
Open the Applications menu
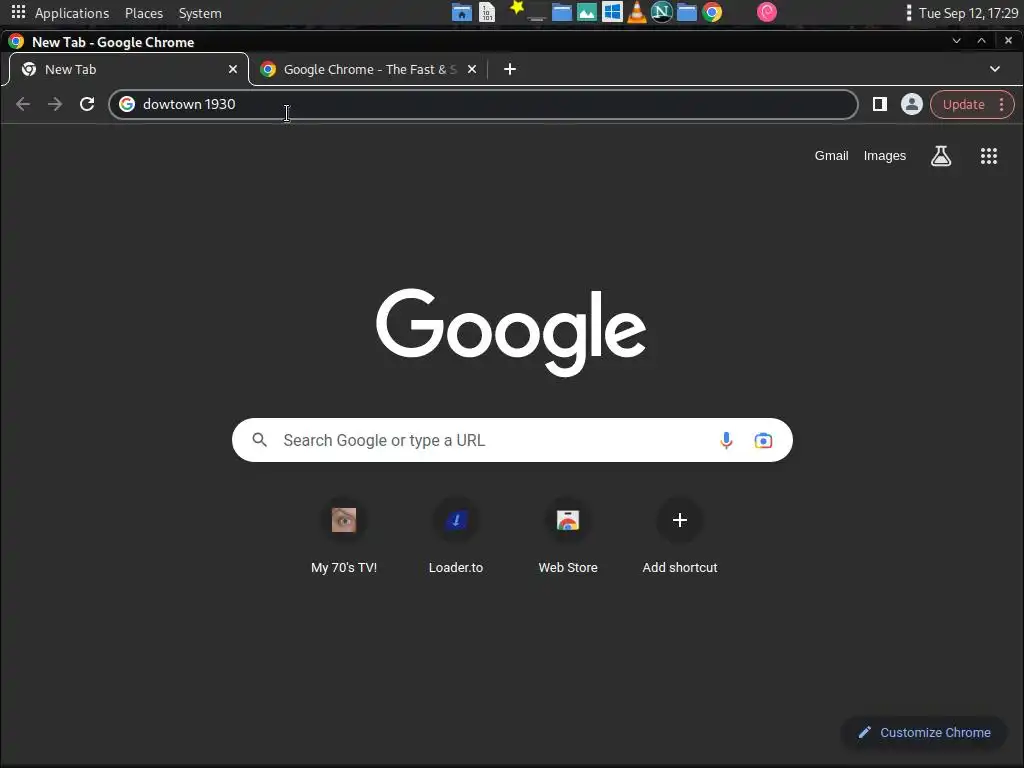tap(72, 13)
